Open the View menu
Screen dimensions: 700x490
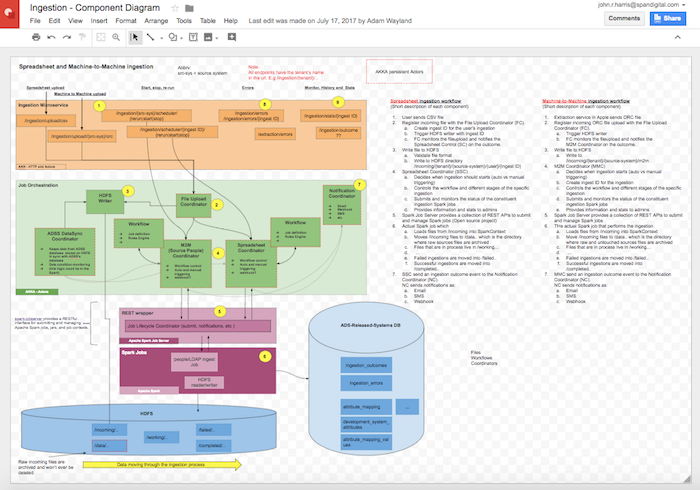click(x=75, y=21)
